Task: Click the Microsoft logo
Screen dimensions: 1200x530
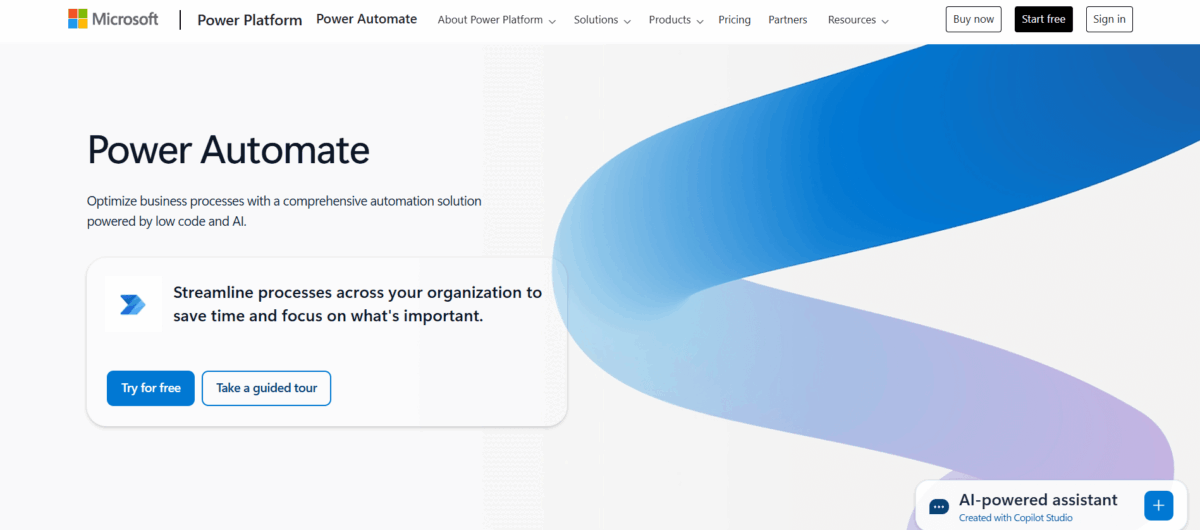Action: point(113,19)
